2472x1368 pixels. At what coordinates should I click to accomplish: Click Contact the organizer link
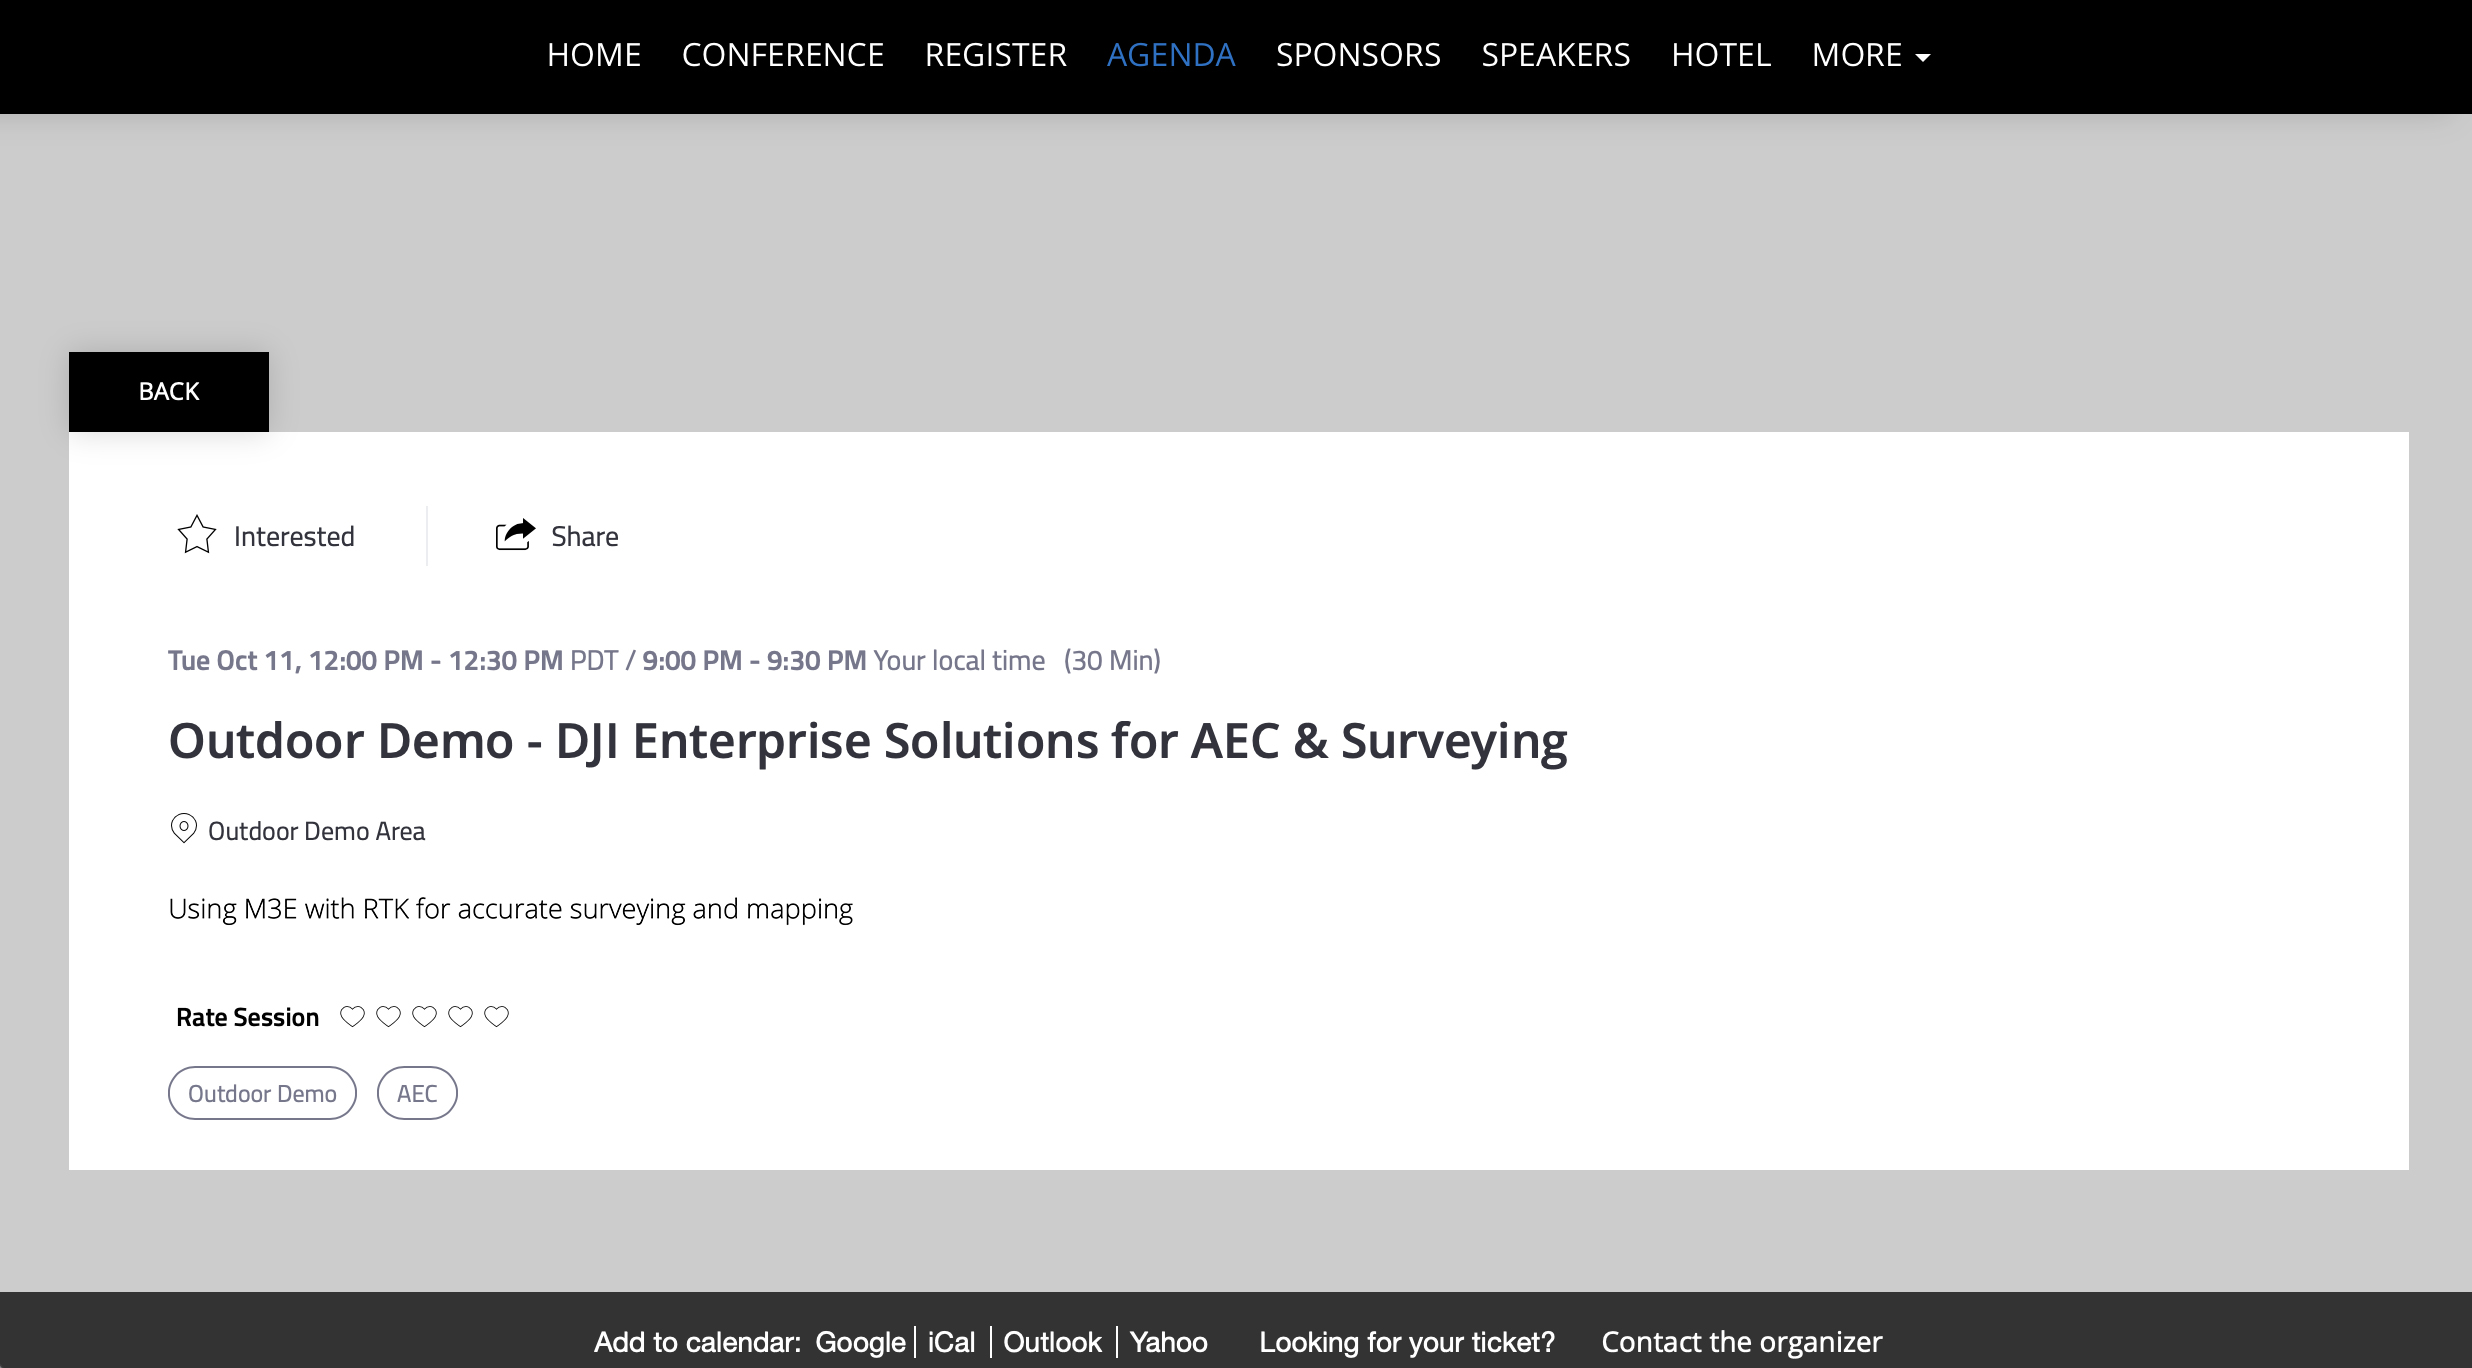pyautogui.click(x=1742, y=1342)
